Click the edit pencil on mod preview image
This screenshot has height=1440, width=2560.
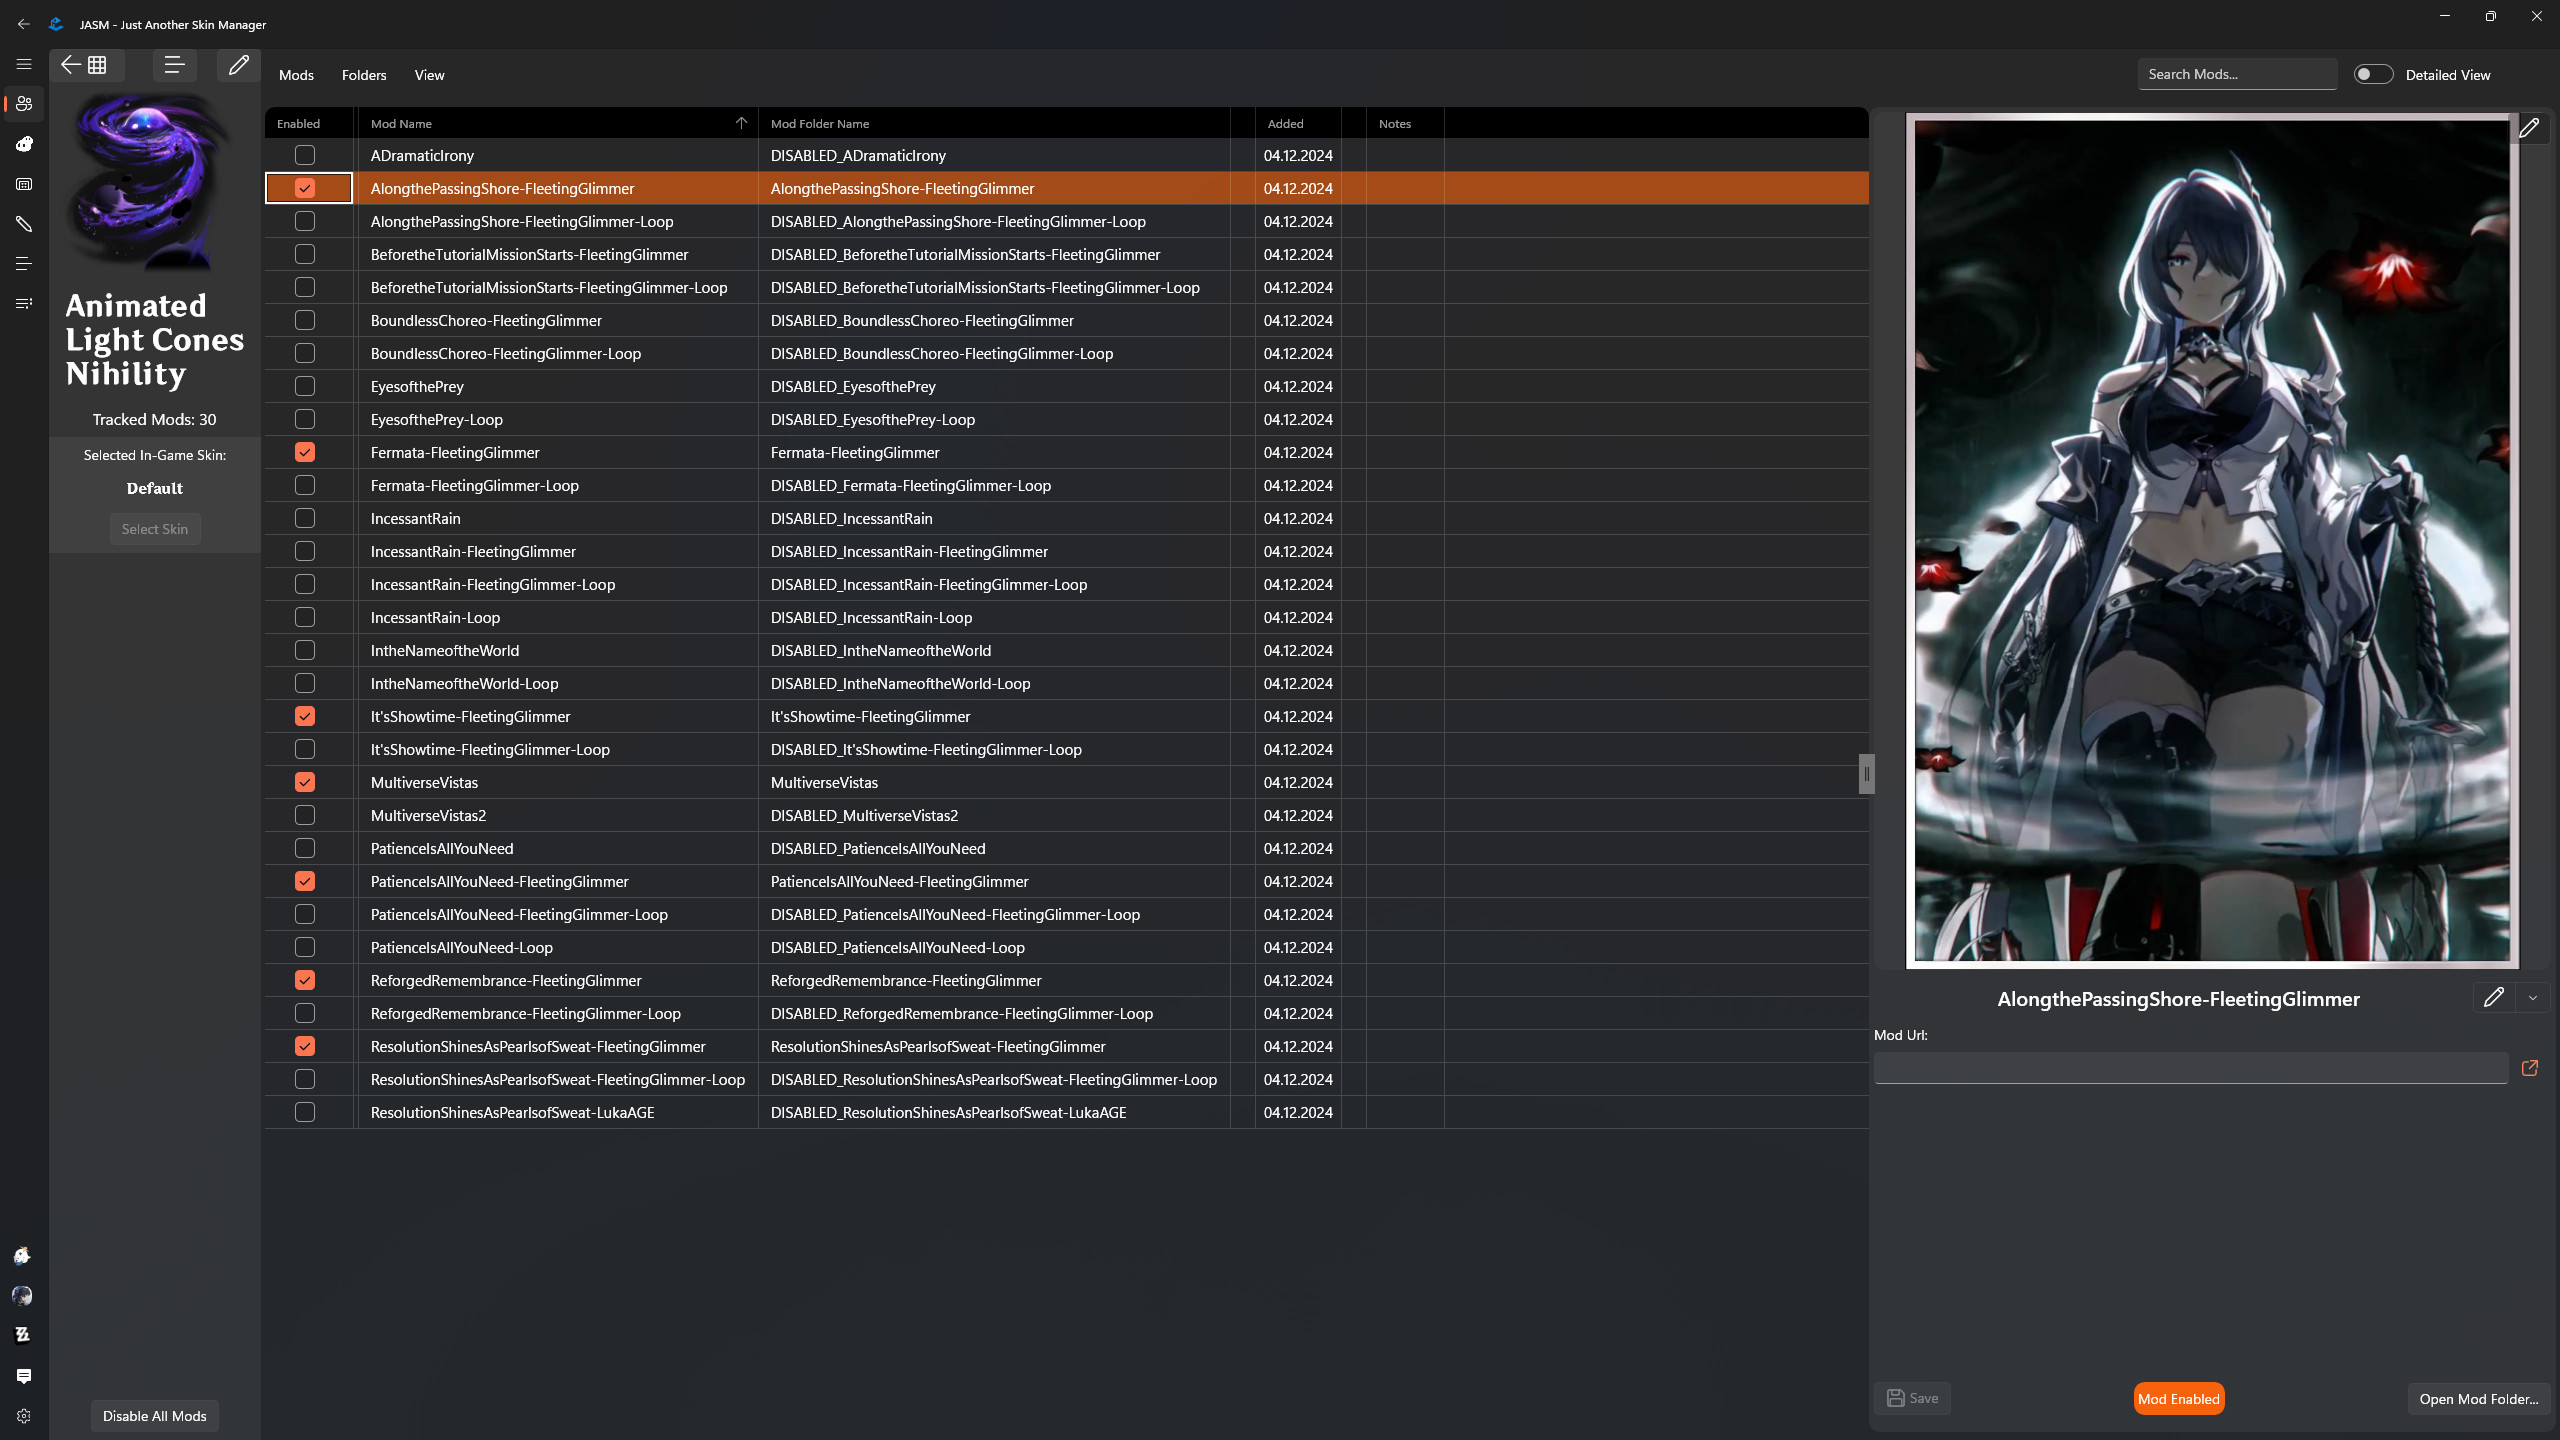(x=2529, y=128)
